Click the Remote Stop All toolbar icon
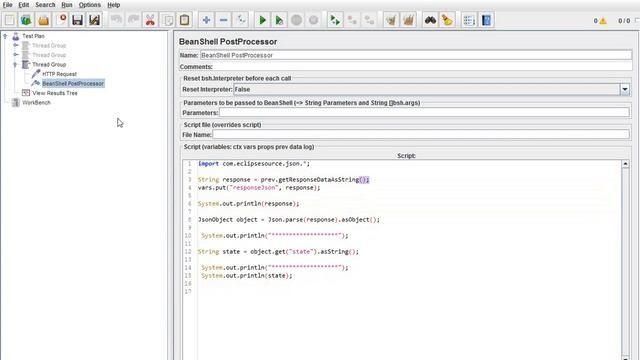The width and height of the screenshot is (640, 360). 352,20
